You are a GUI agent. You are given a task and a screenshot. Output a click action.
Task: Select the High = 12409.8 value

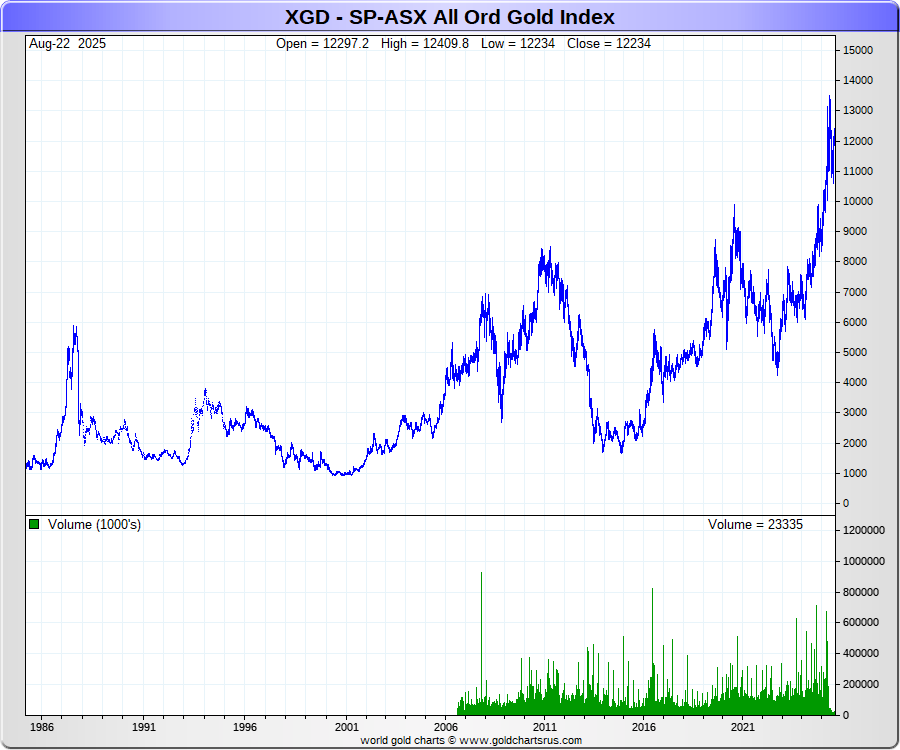coord(425,44)
